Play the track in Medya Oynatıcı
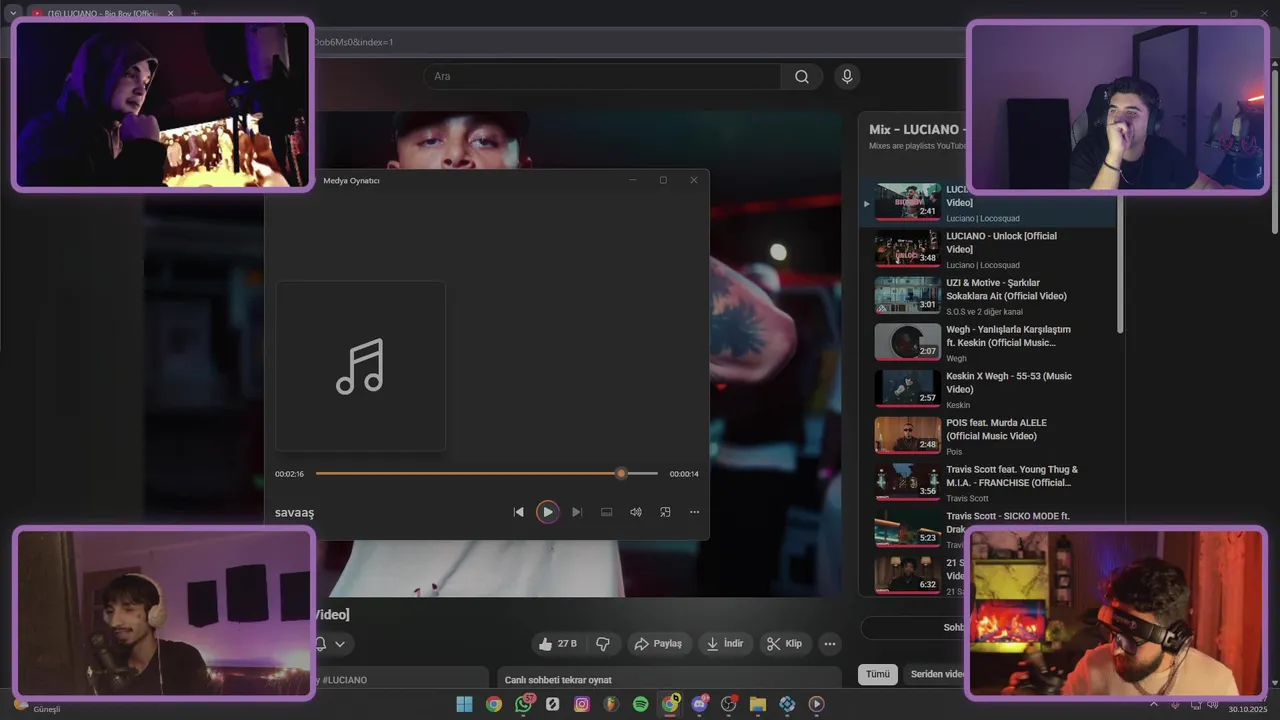Viewport: 1280px width, 720px height. (547, 512)
